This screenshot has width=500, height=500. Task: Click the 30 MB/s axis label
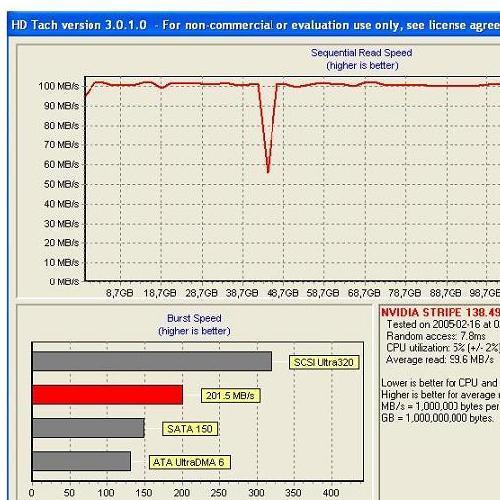point(61,224)
